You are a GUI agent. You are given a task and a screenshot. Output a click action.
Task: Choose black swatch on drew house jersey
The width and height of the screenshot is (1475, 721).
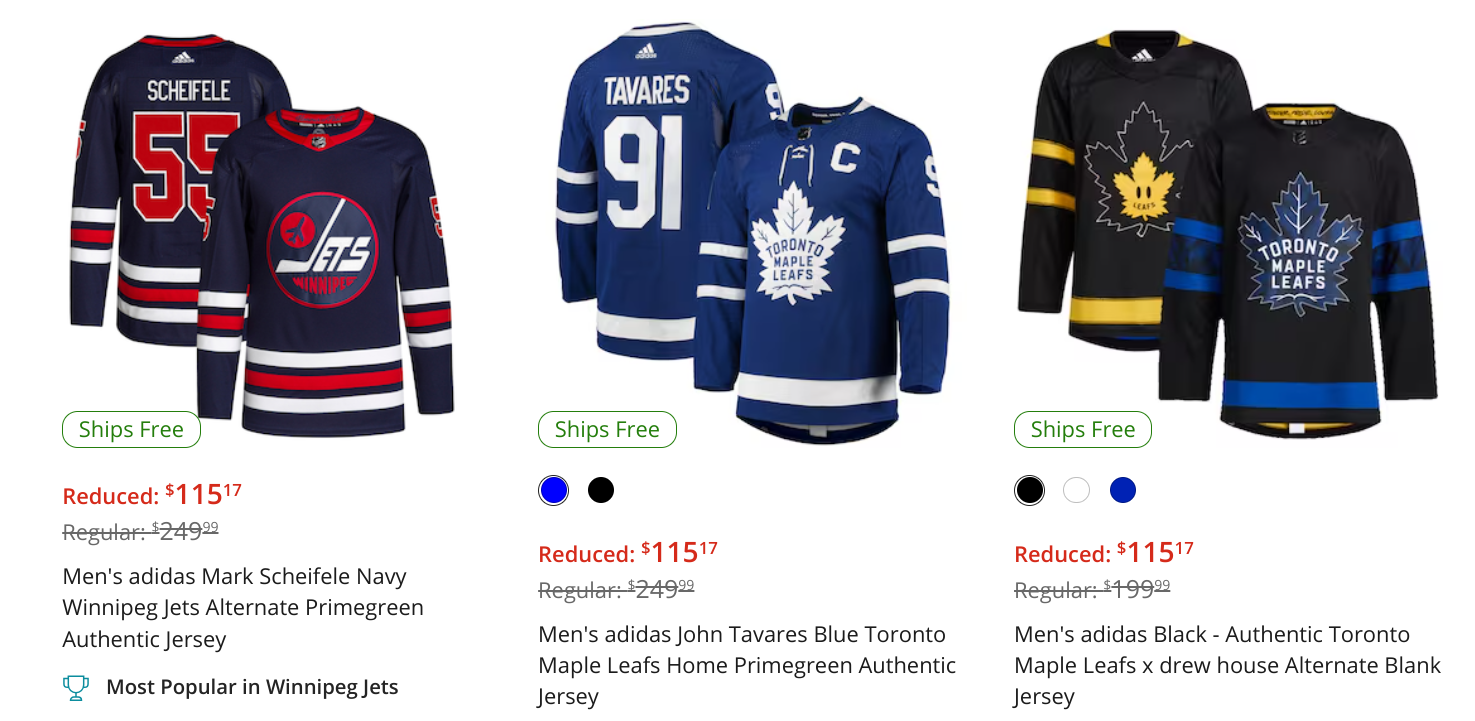pos(1029,490)
